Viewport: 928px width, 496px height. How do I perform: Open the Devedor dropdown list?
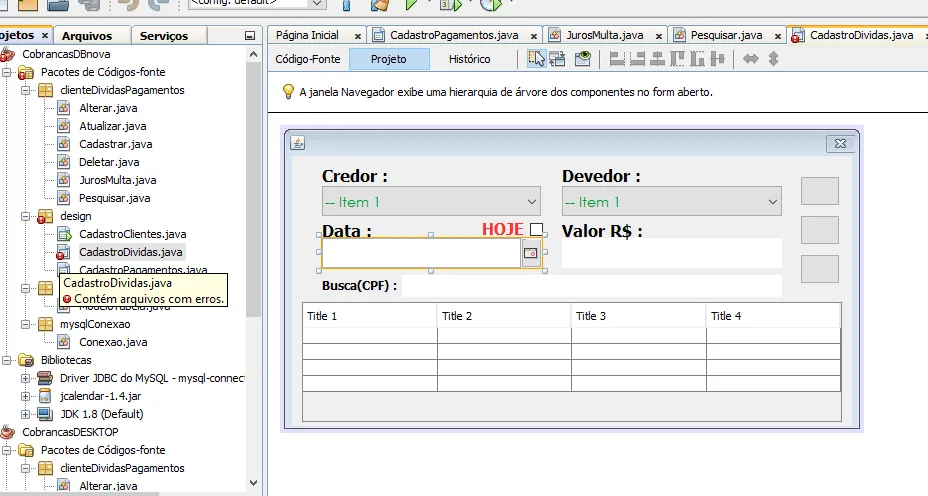(671, 202)
